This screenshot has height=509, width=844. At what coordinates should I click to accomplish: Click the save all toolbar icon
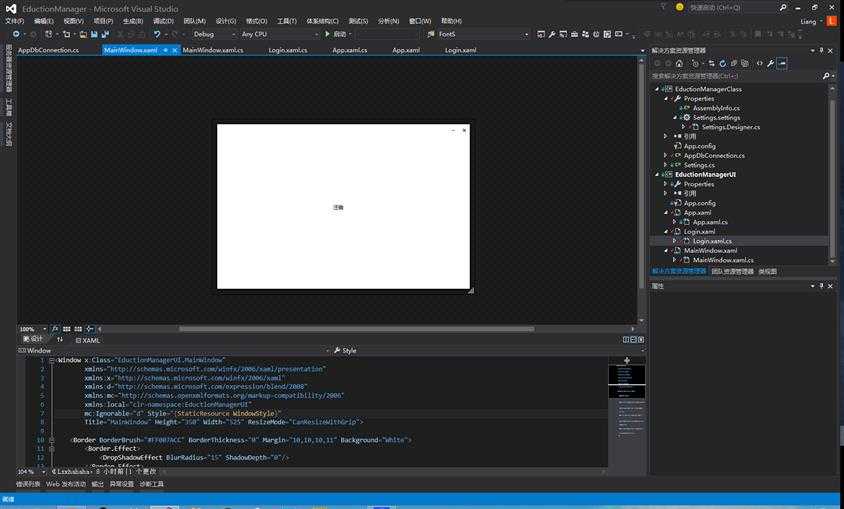pos(105,34)
